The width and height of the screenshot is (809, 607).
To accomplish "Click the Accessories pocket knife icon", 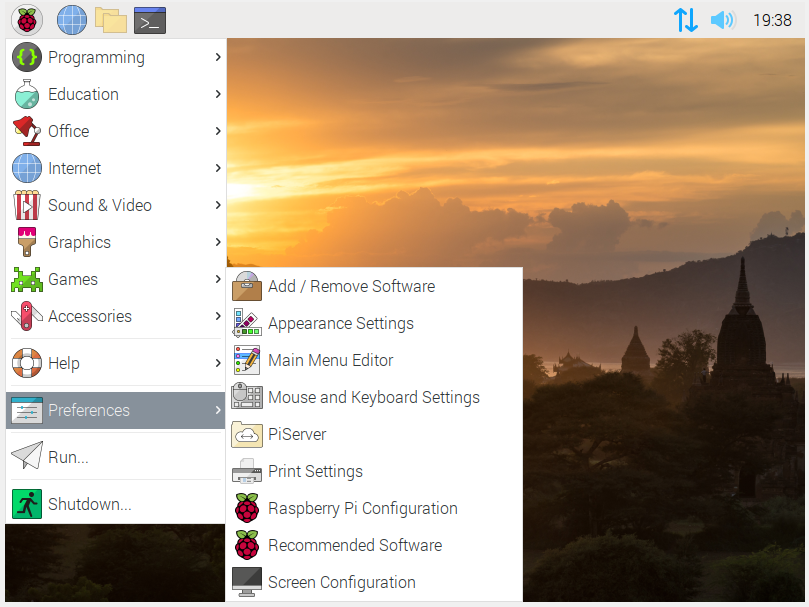I will click(27, 316).
